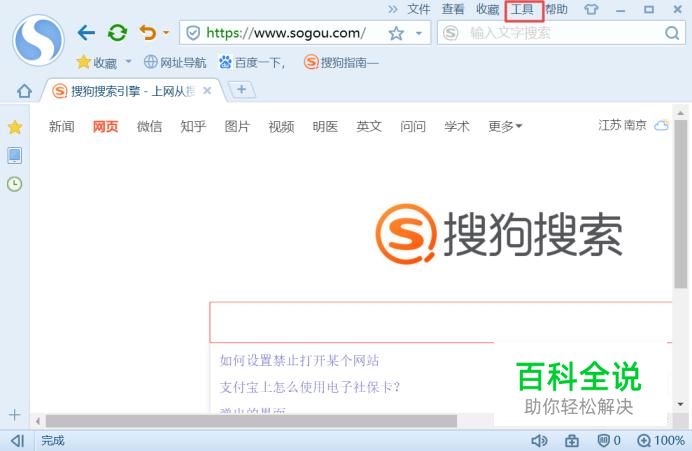Select the 搜狗搜索引擎 tab
The image size is (692, 451).
pyautogui.click(x=132, y=91)
